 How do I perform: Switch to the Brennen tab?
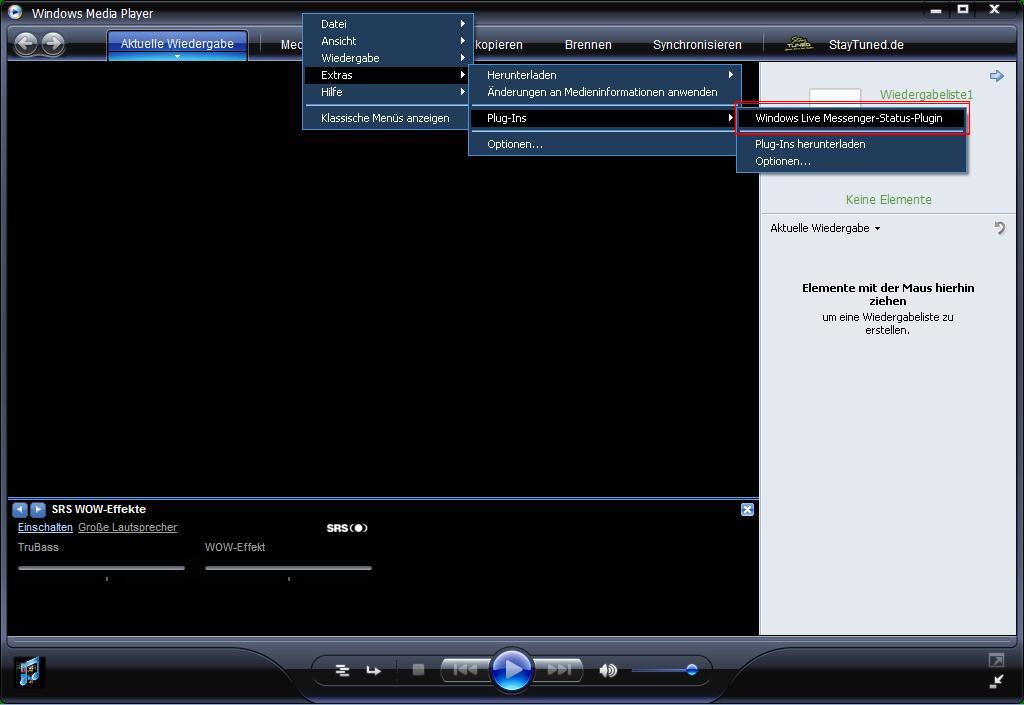pyautogui.click(x=588, y=44)
